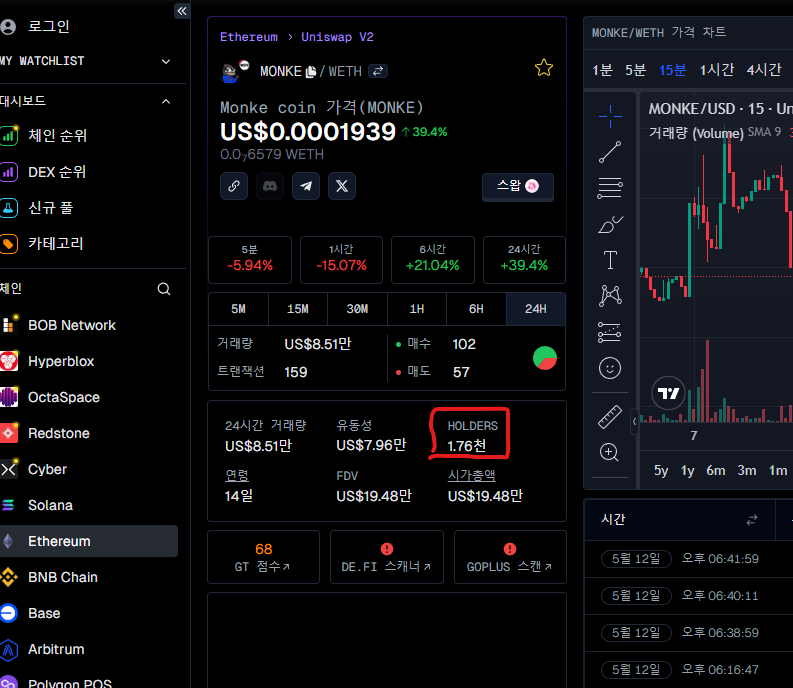
Task: Click the 시가총액 market cap link
Action: 471,476
